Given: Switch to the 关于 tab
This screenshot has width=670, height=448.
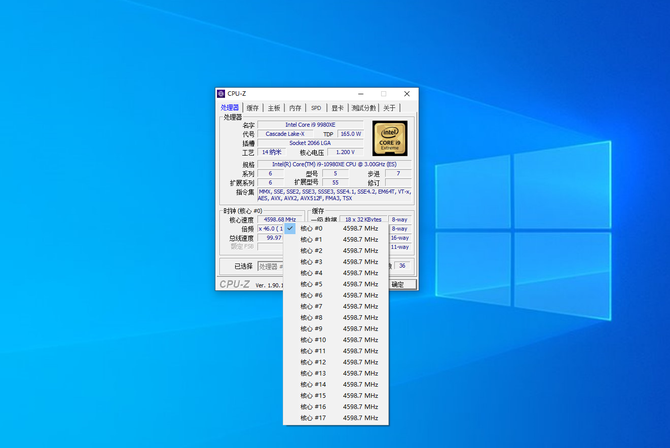Looking at the screenshot, I should click(389, 108).
